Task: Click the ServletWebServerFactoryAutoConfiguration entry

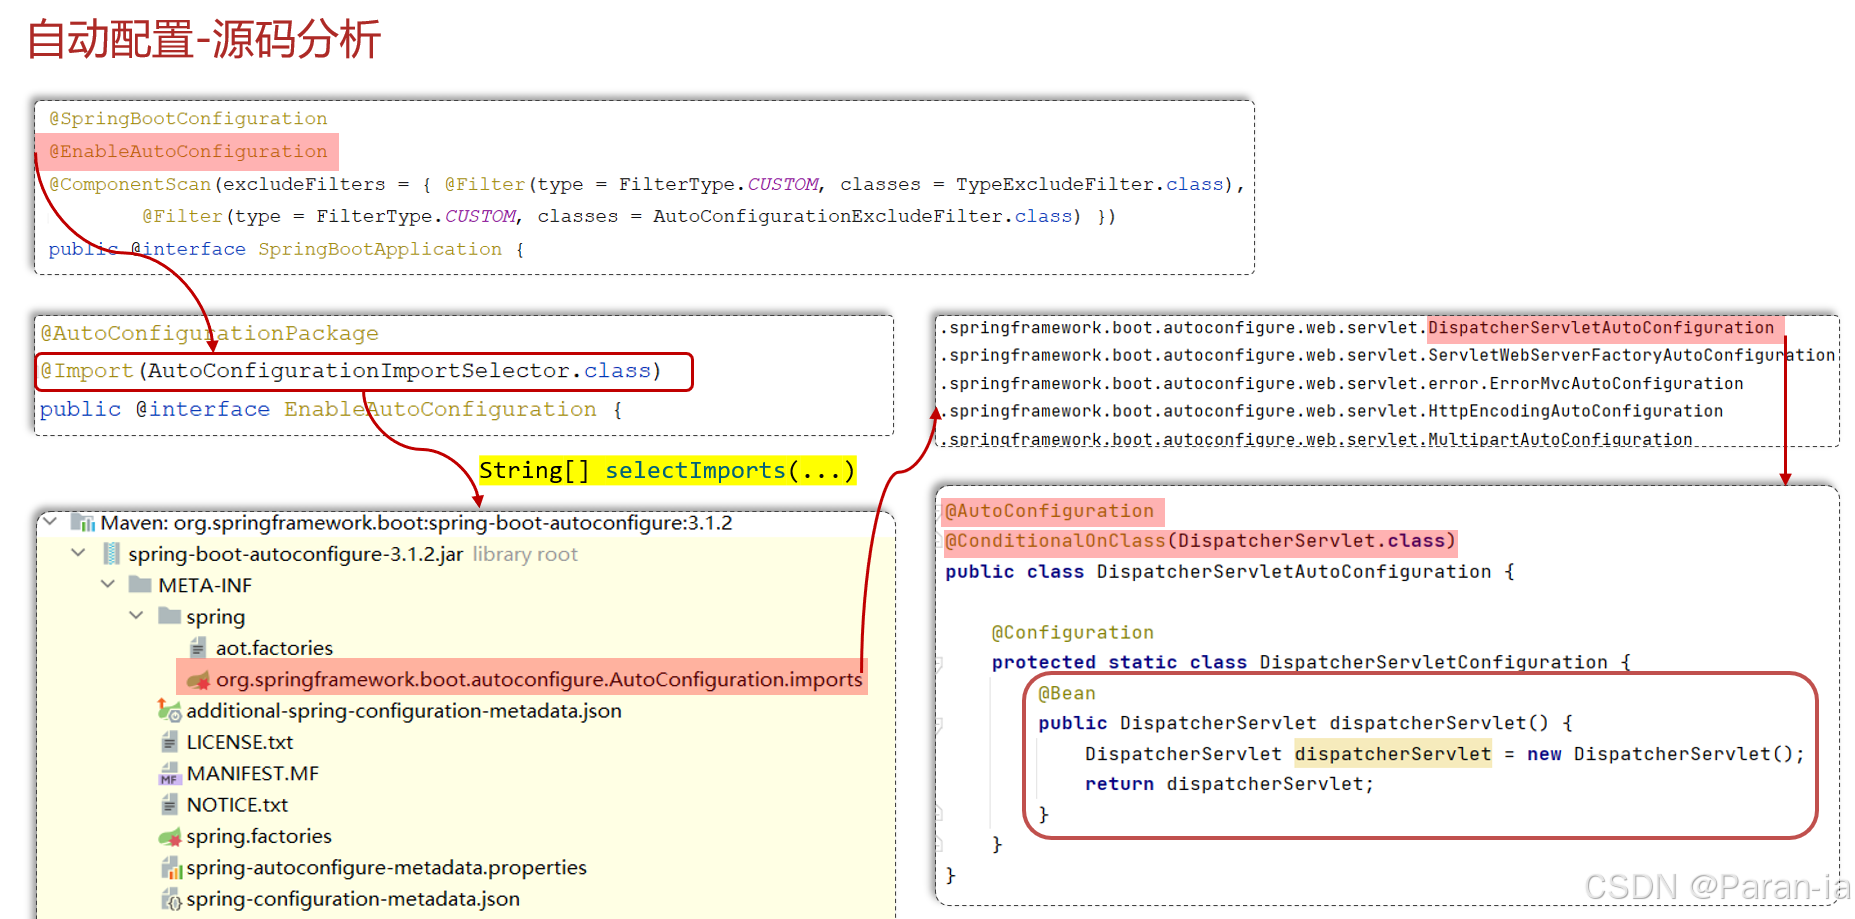Action: pyautogui.click(x=1632, y=355)
